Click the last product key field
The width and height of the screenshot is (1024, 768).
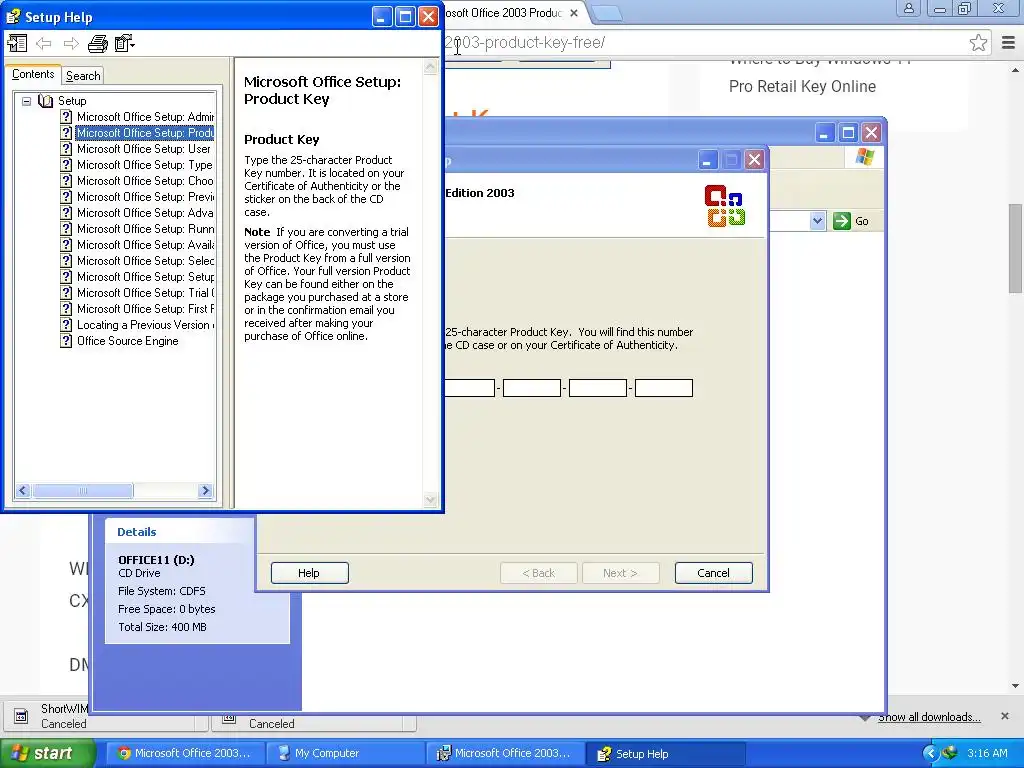coord(664,388)
